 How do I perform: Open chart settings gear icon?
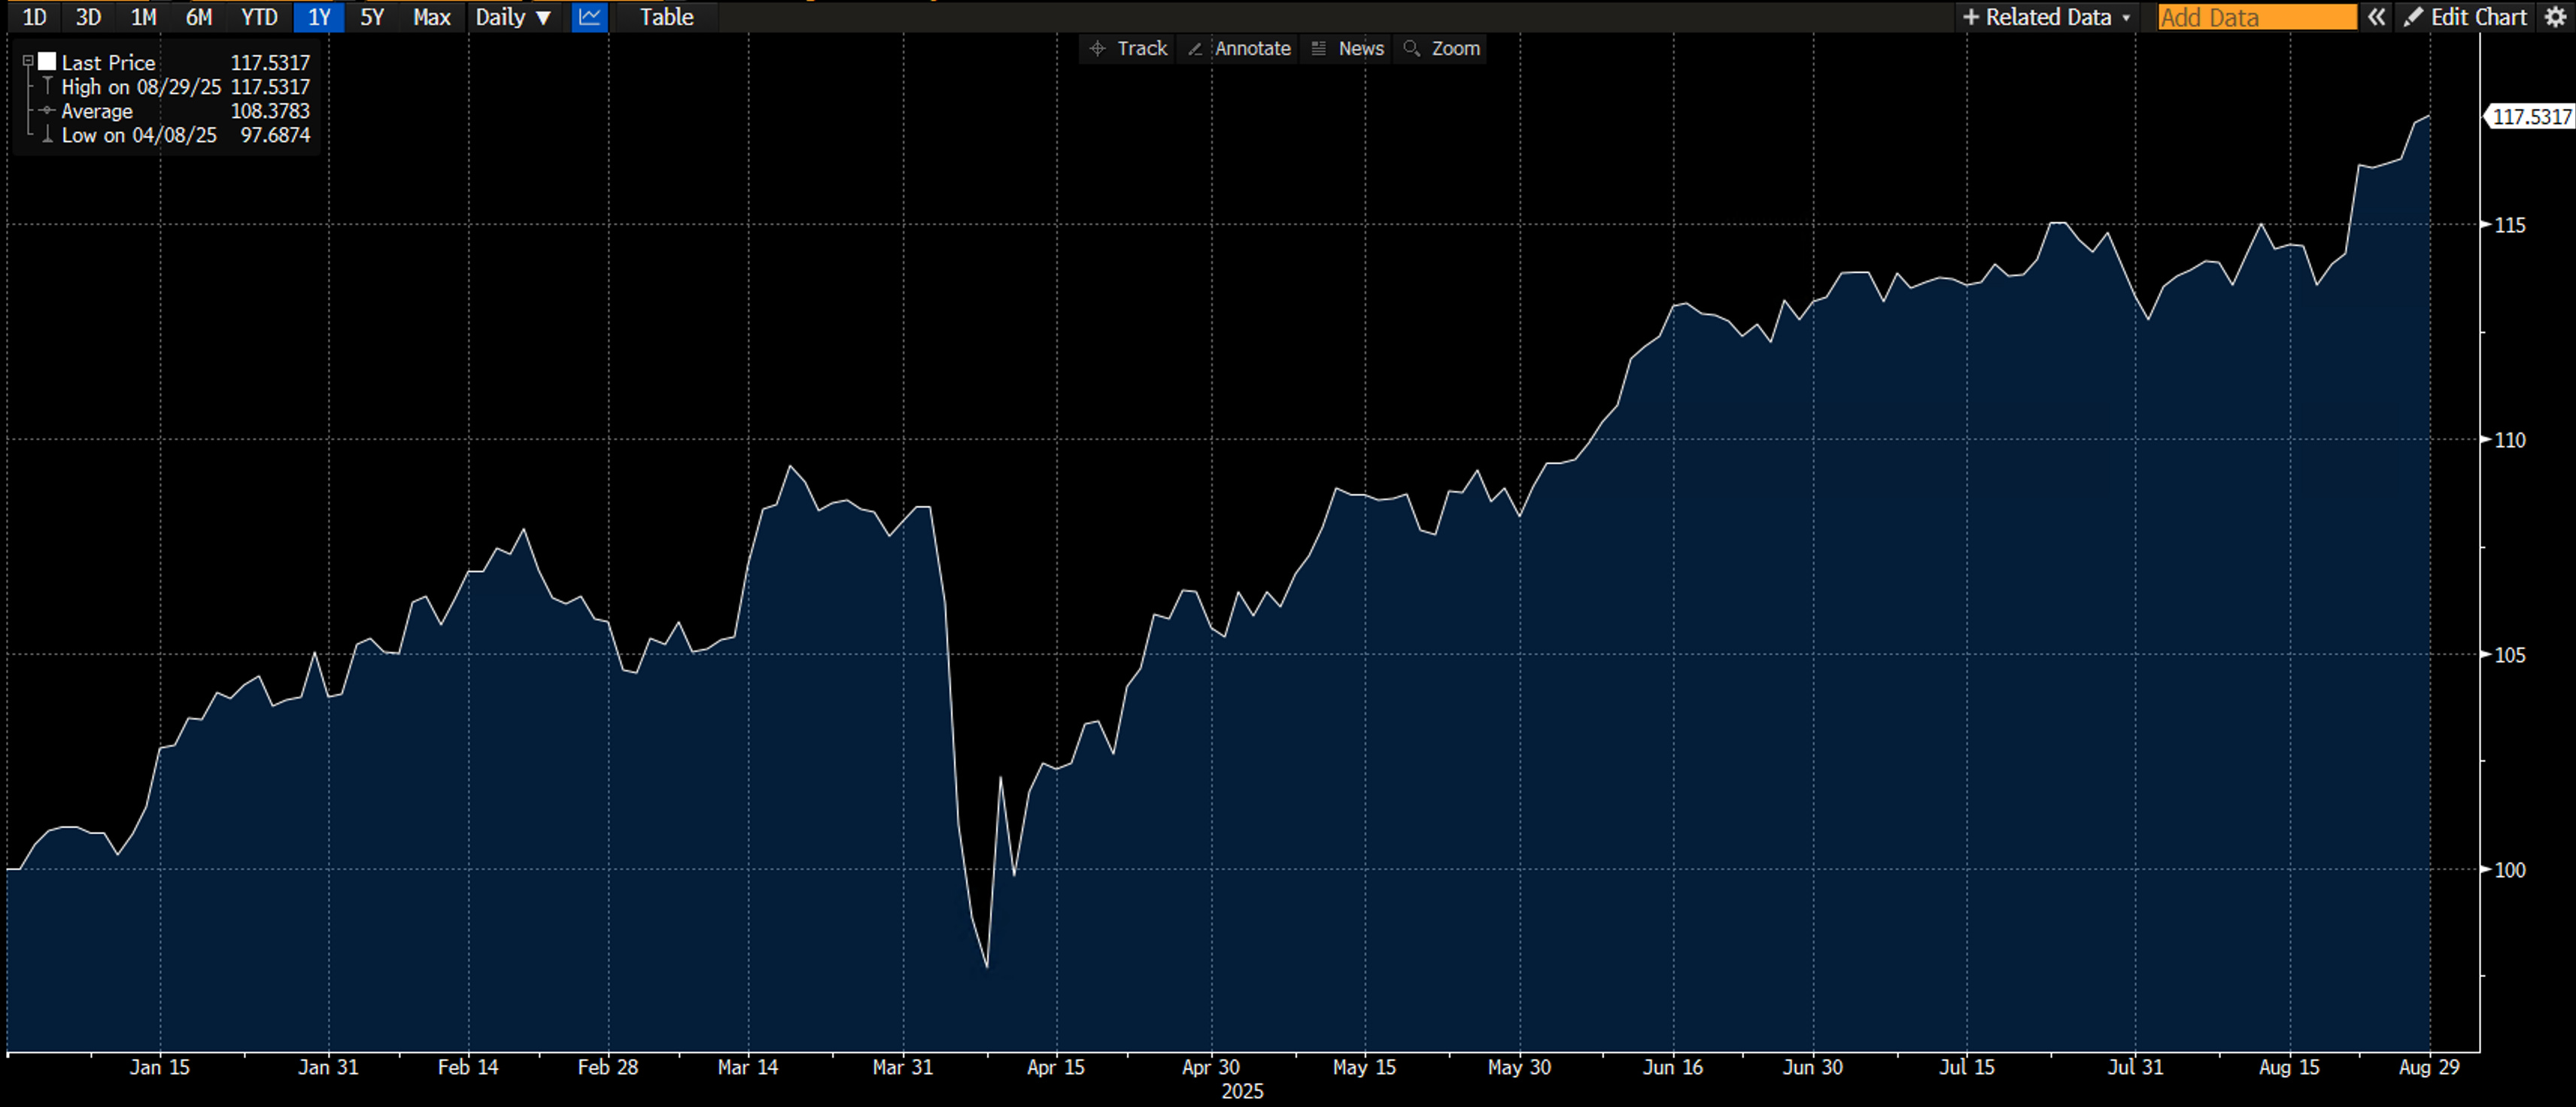point(2555,17)
